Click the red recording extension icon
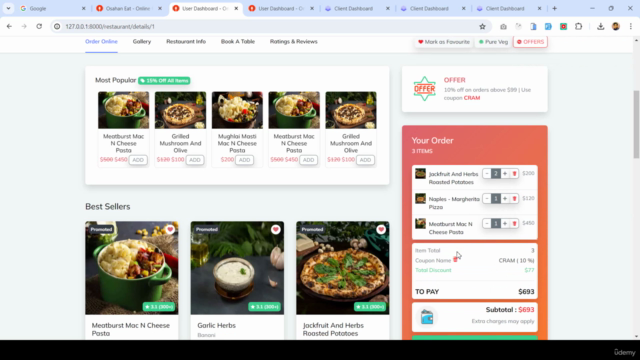640x360 pixels. [x=563, y=27]
